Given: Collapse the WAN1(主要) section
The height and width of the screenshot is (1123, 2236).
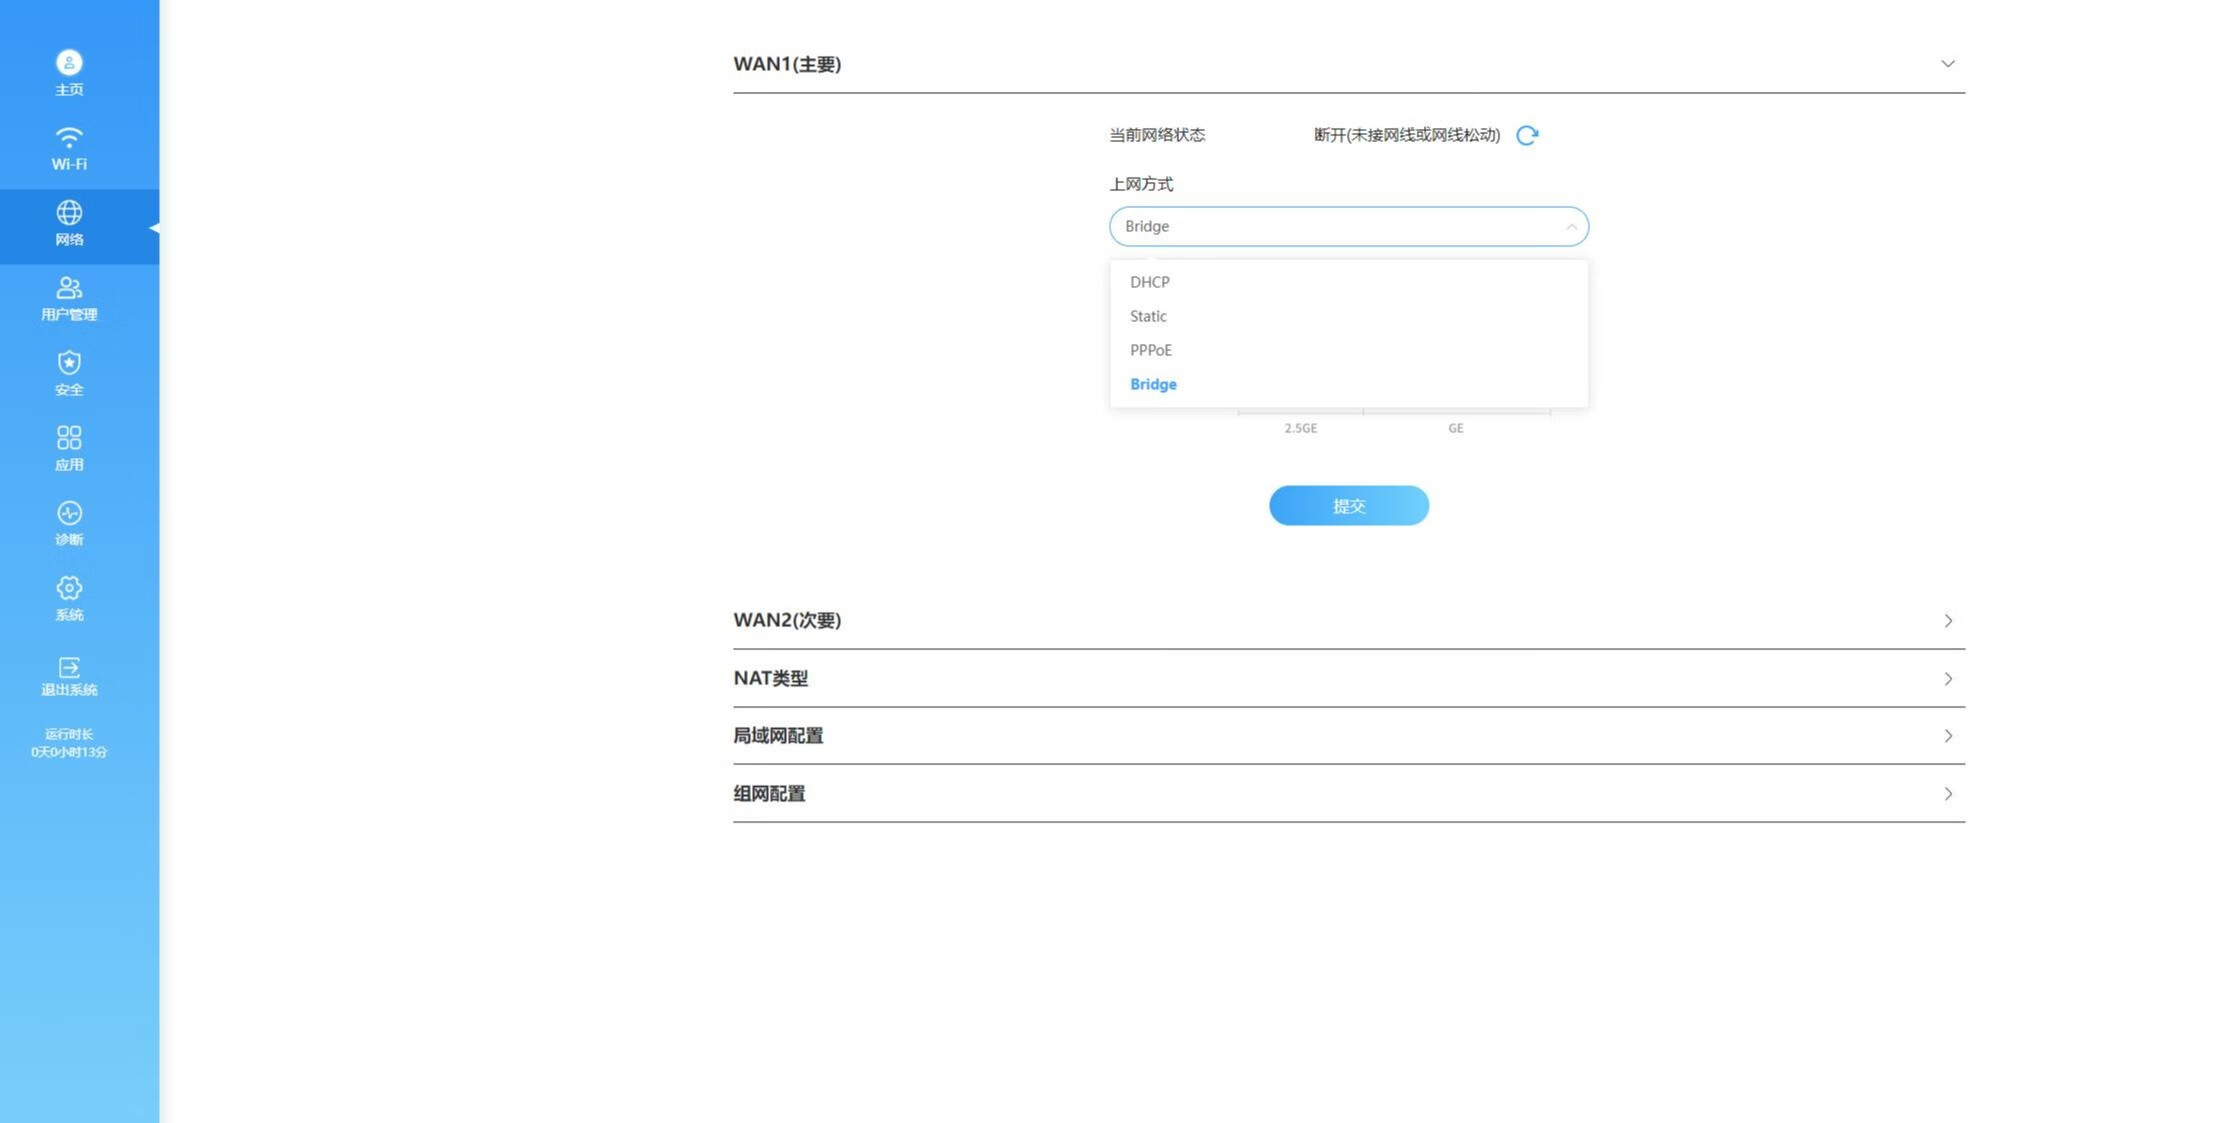Looking at the screenshot, I should [x=1947, y=64].
